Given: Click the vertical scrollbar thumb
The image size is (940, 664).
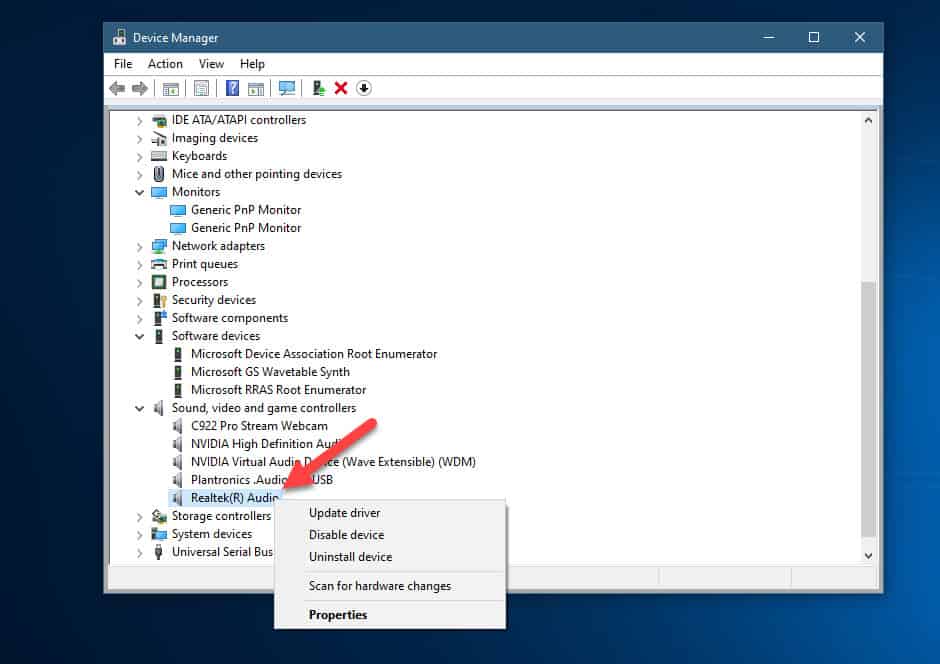Looking at the screenshot, I should click(x=868, y=409).
